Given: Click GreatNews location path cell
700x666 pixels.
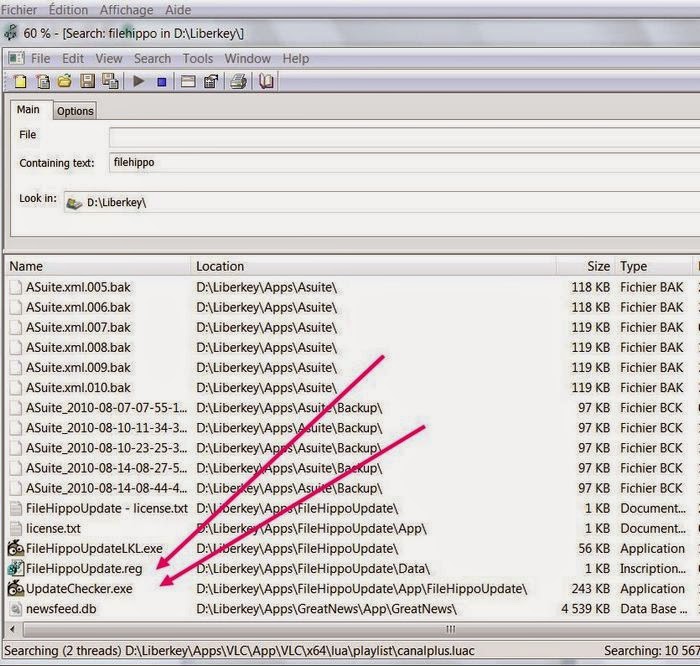Looking at the screenshot, I should pyautogui.click(x=326, y=608).
